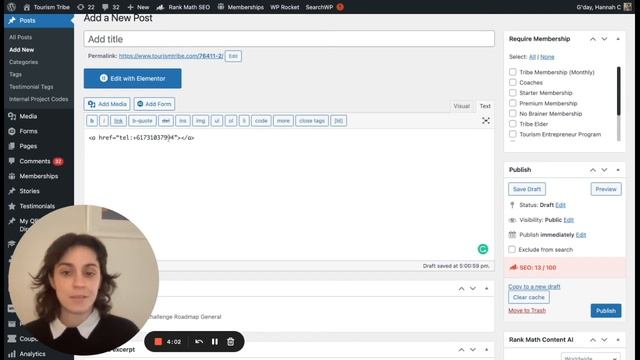Viewport: 640px width, 360px height.
Task: Check the Coaches membership box
Action: (x=513, y=82)
